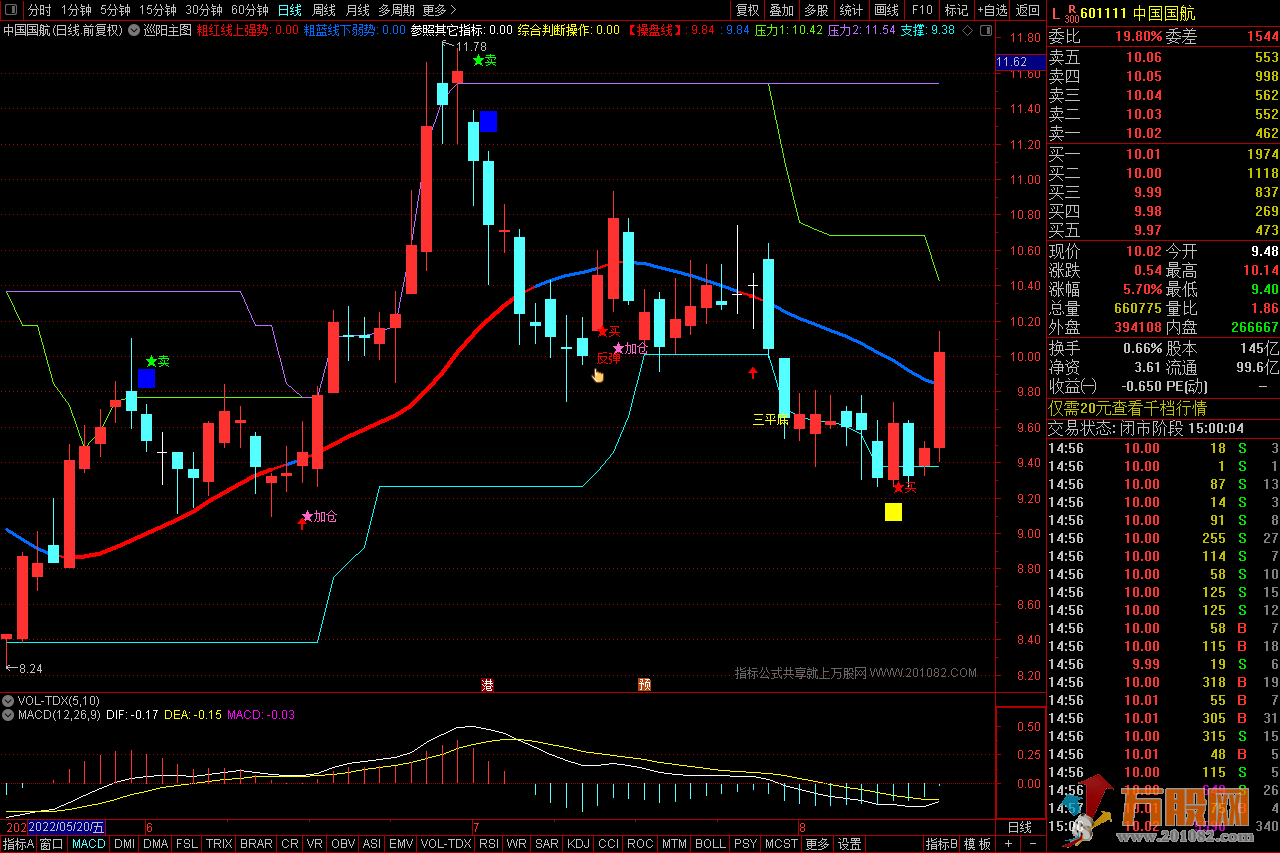
Task: Click the 统计 statistics button
Action: (x=851, y=10)
